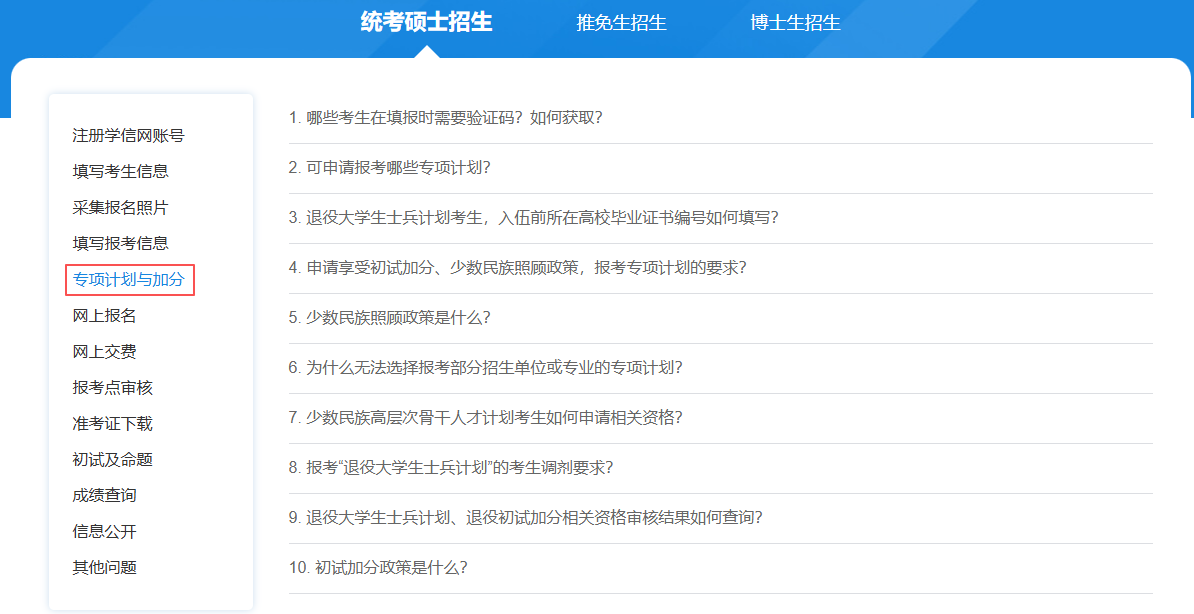
Task: Open question 5 少数民族照顾政策是什么
Action: pos(389,318)
